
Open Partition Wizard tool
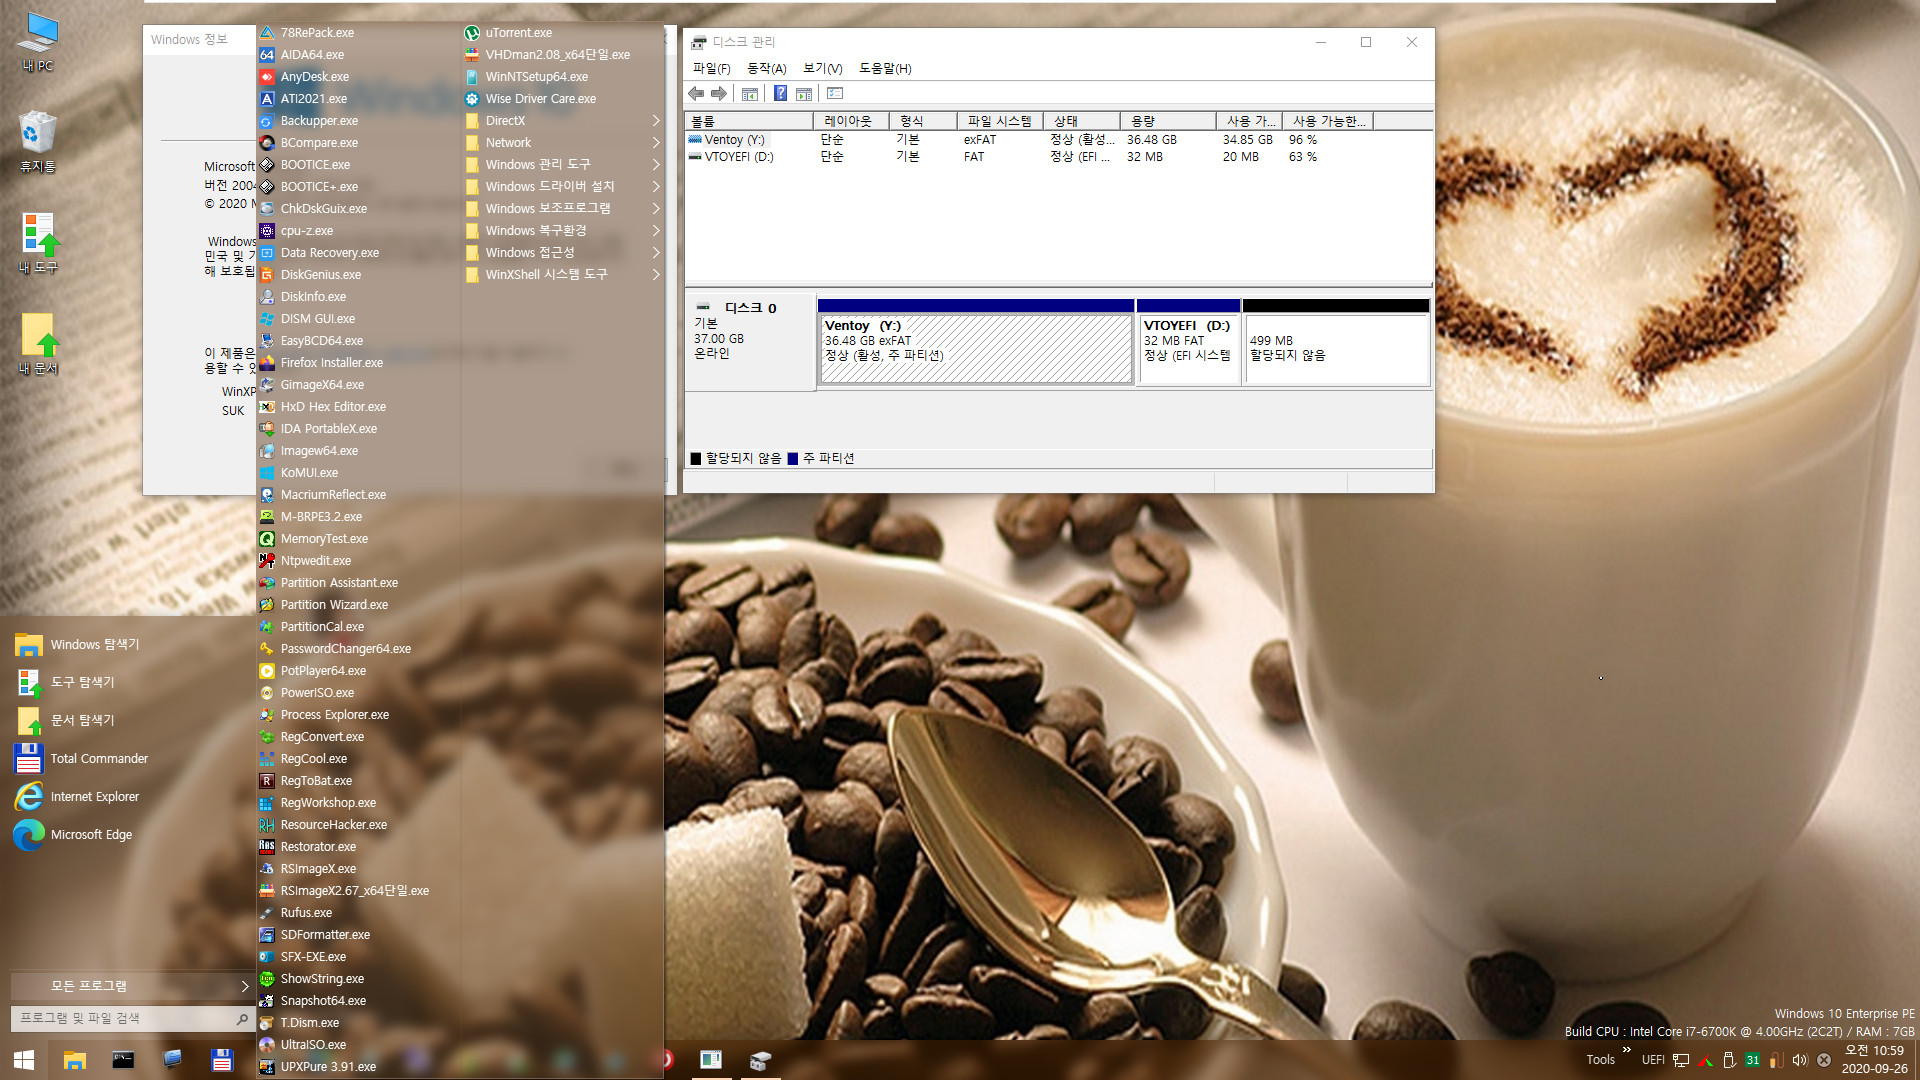332,604
